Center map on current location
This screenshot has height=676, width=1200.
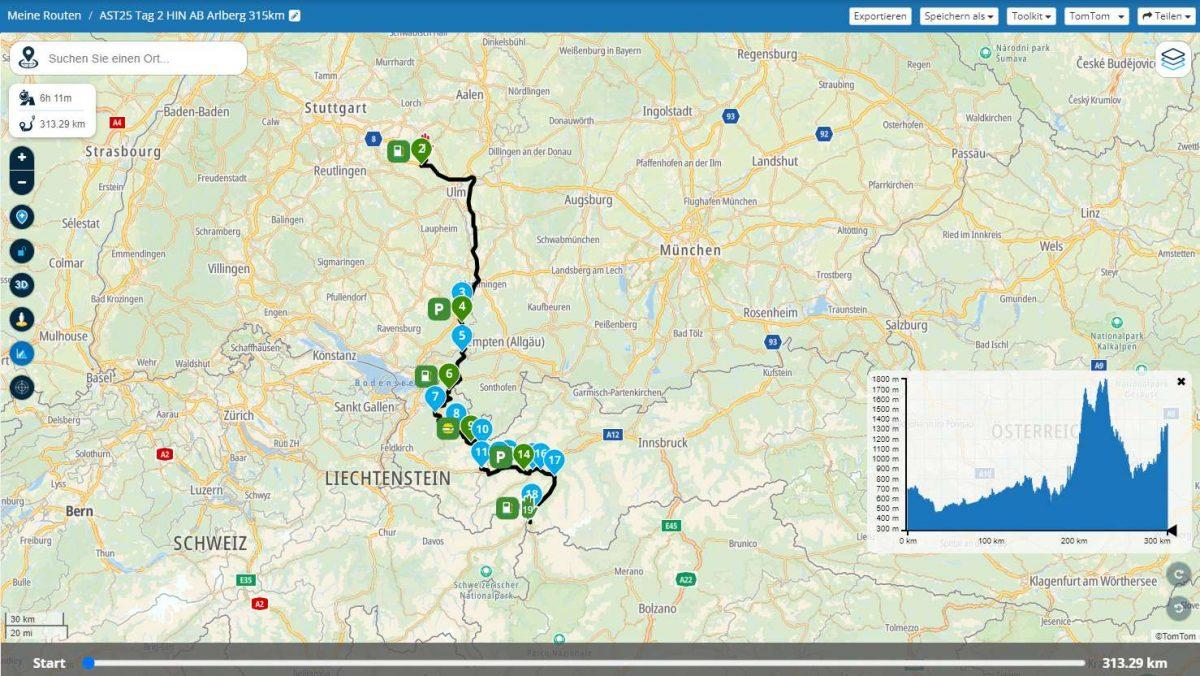(x=22, y=387)
